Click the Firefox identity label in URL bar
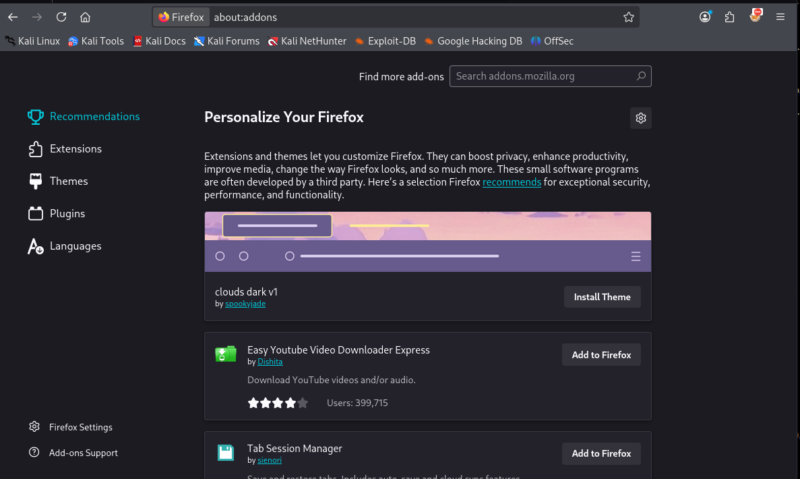 pos(181,17)
